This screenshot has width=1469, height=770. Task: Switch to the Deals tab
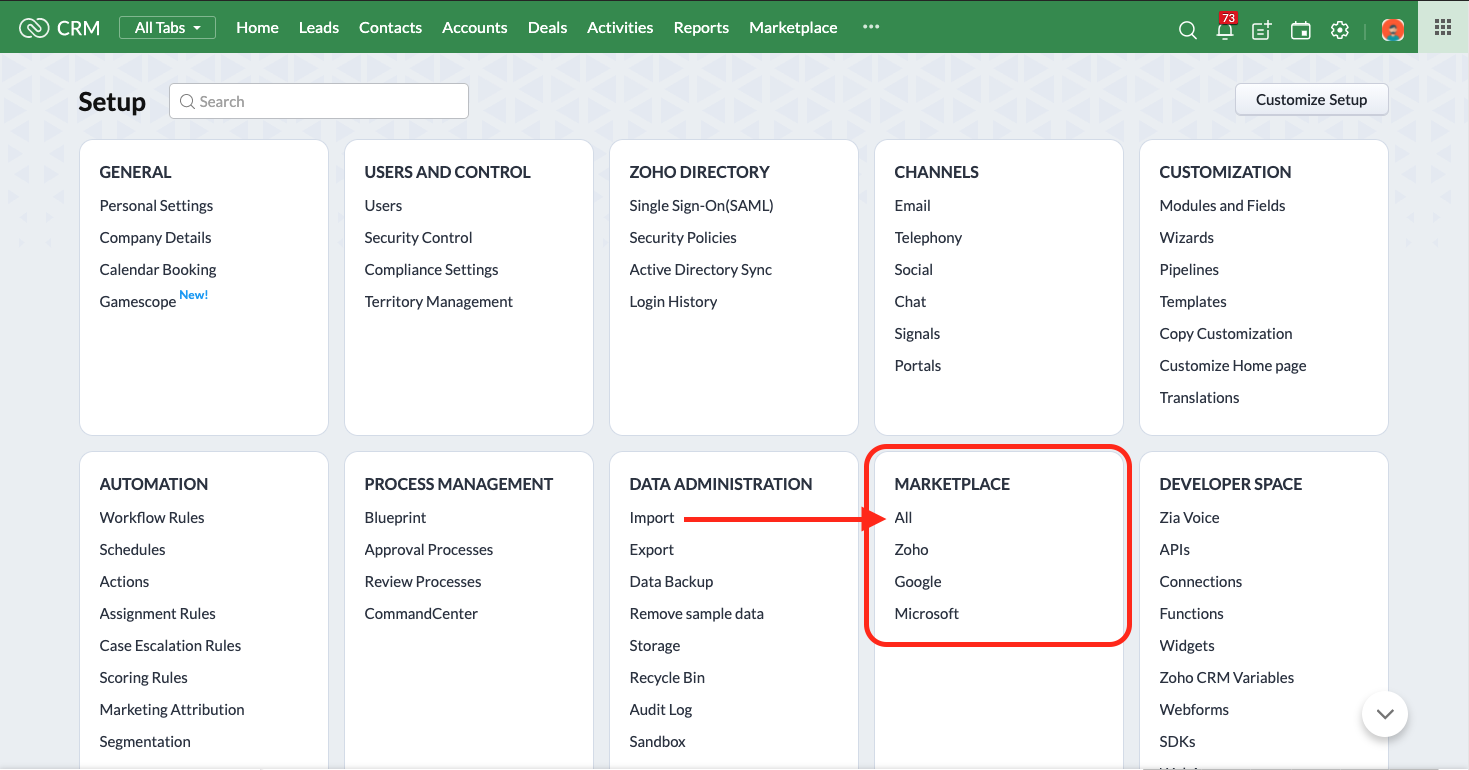[548, 28]
